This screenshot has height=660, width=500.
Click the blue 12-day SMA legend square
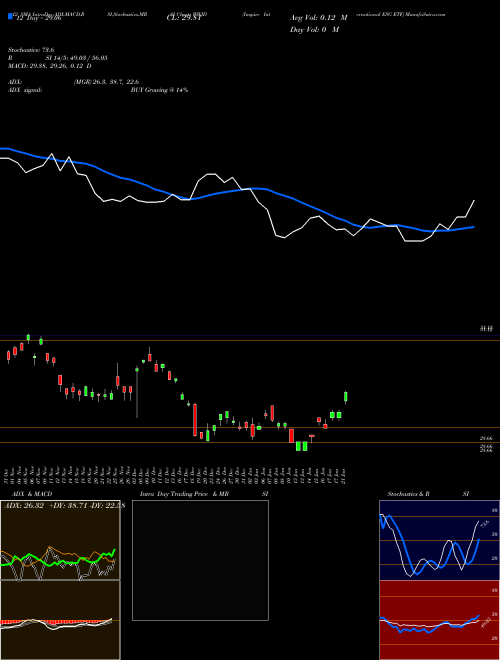point(10,17)
